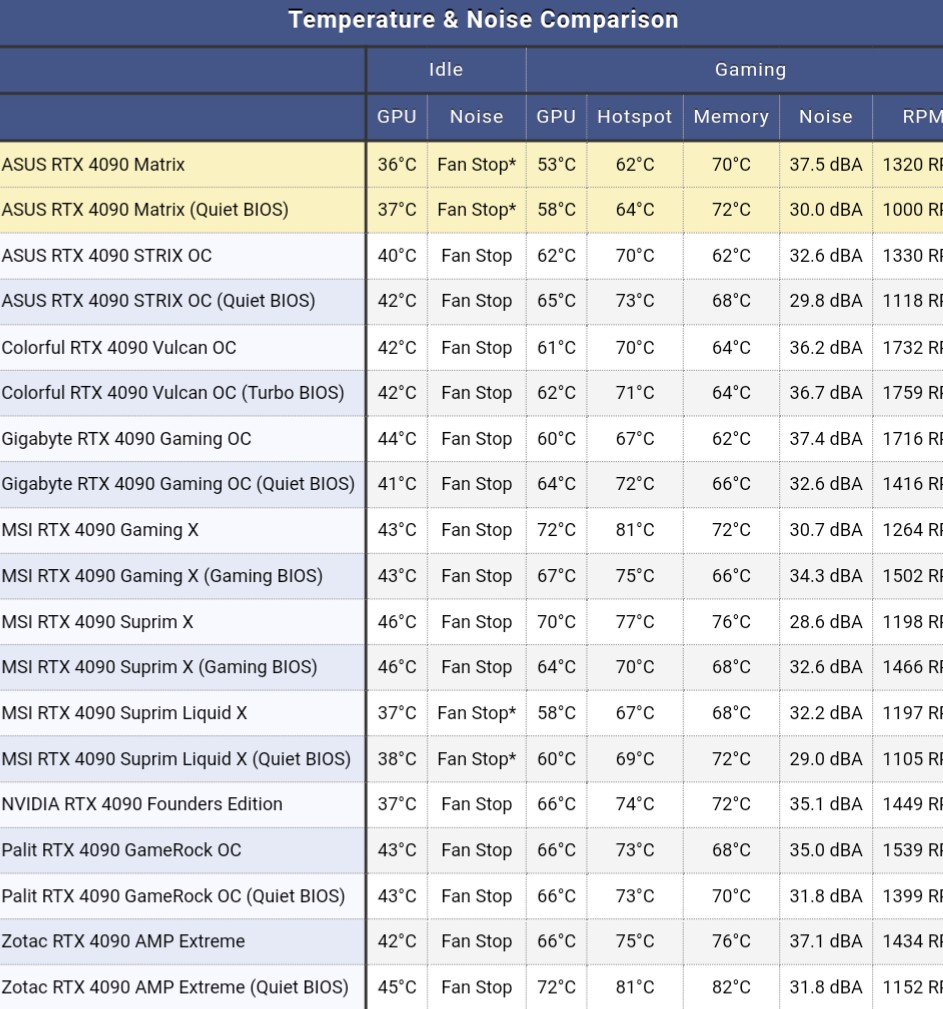Select the NVIDIA RTX 4090 Founders Edition row
Viewport: 943px width, 1009px height.
coord(142,804)
